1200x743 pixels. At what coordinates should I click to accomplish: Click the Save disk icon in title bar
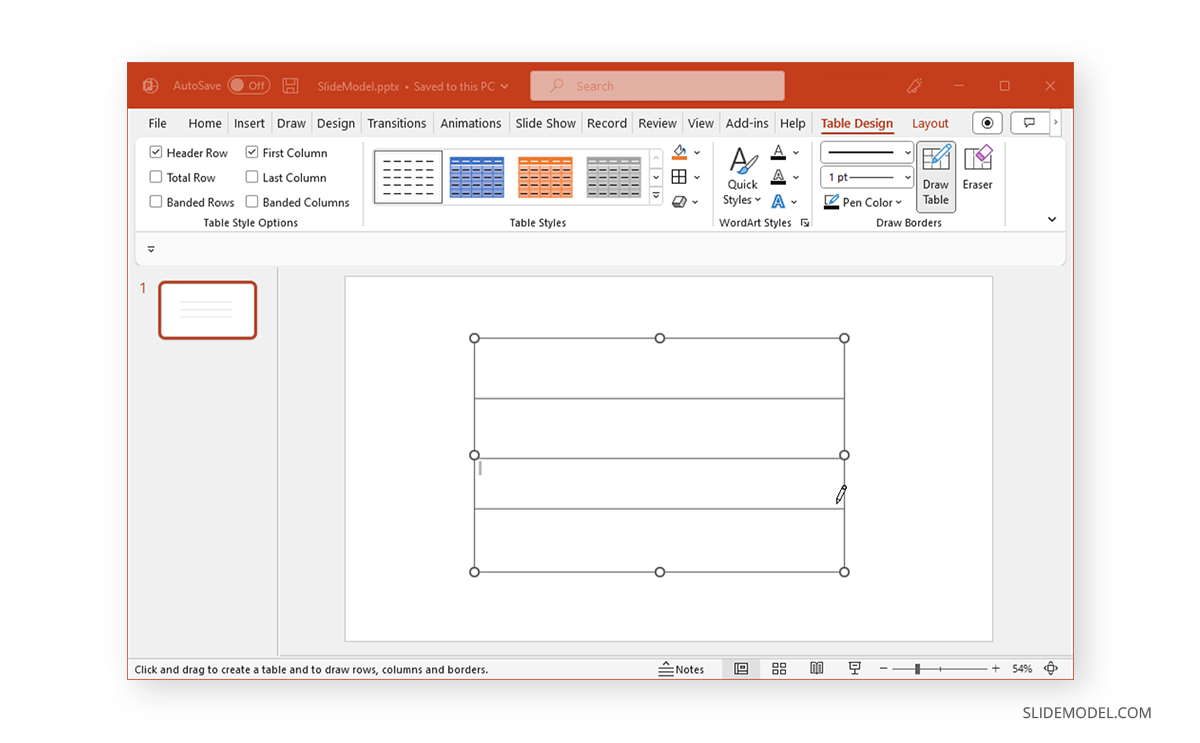pos(290,86)
